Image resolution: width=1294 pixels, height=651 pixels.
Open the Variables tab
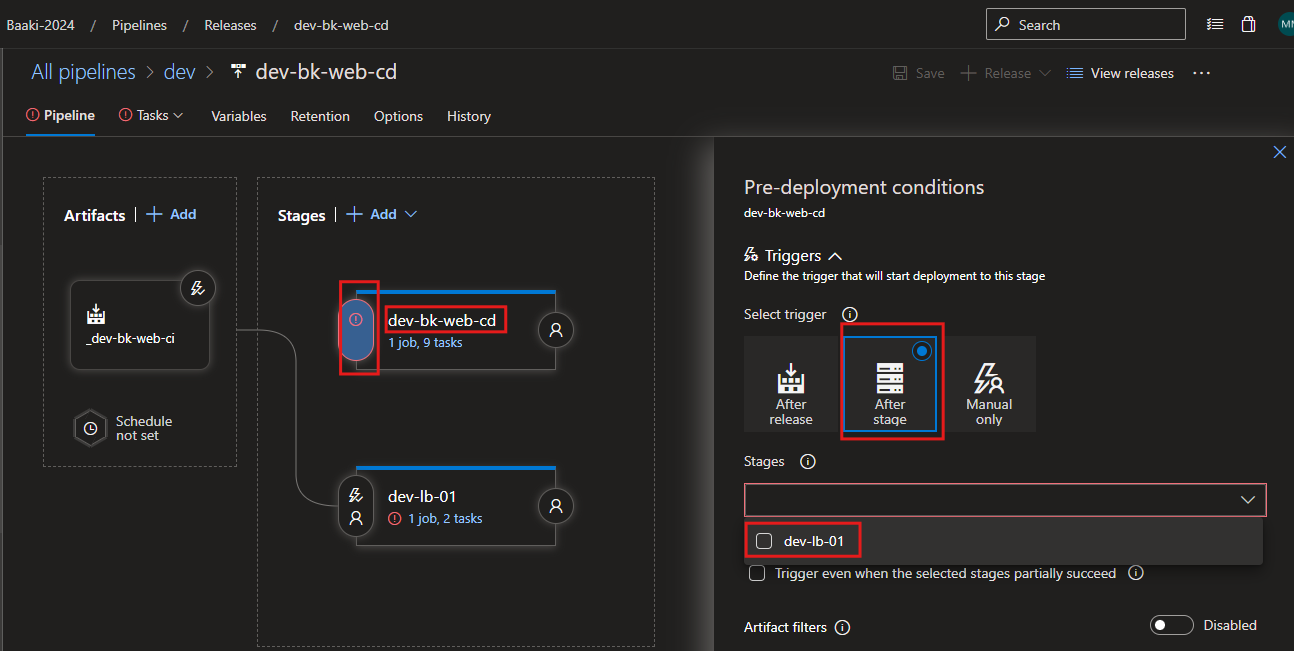pyautogui.click(x=239, y=116)
